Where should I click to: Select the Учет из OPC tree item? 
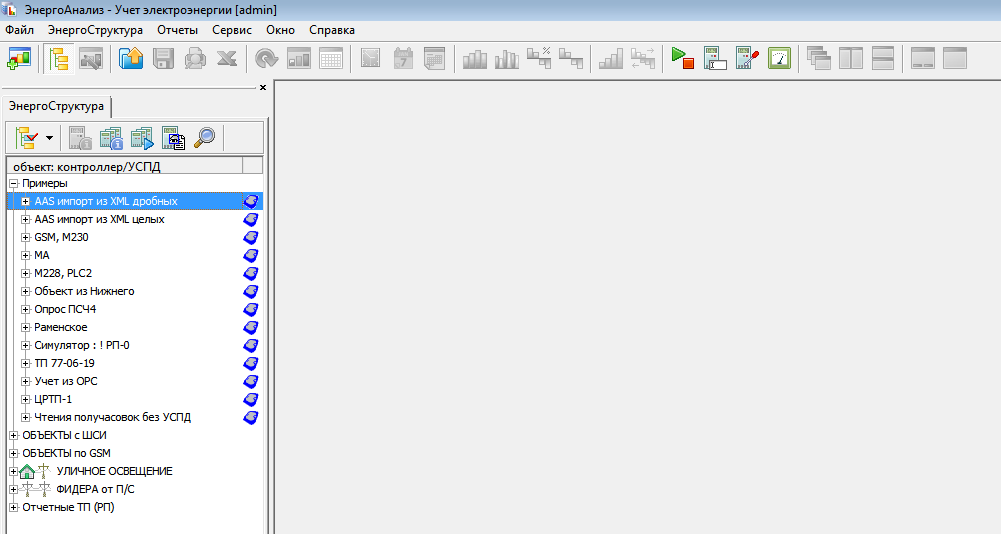(x=66, y=381)
